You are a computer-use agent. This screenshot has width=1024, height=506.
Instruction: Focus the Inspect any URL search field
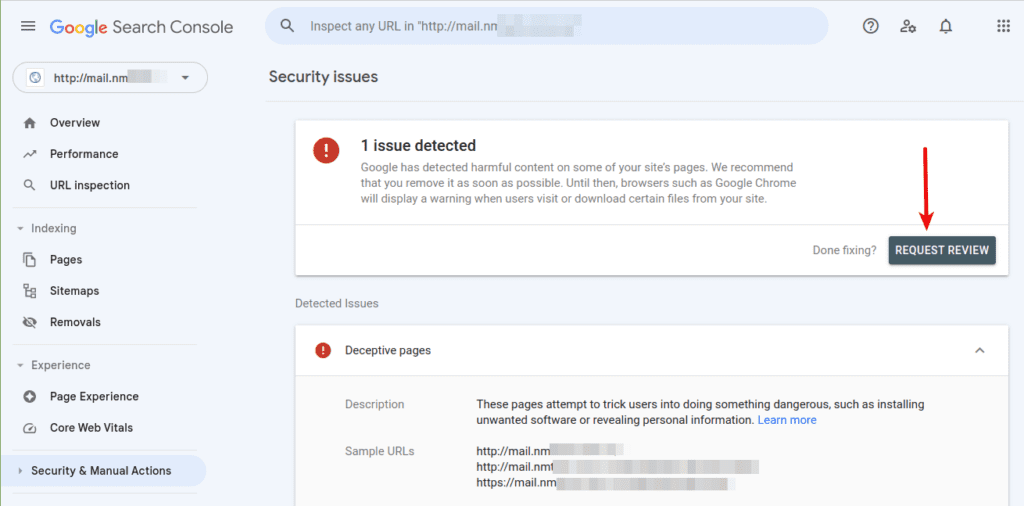[546, 26]
